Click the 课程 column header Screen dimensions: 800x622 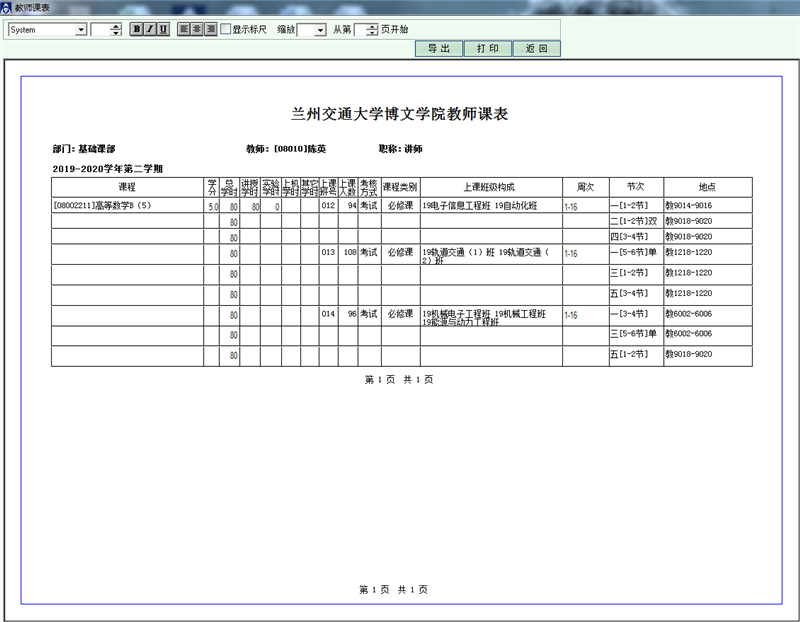127,187
